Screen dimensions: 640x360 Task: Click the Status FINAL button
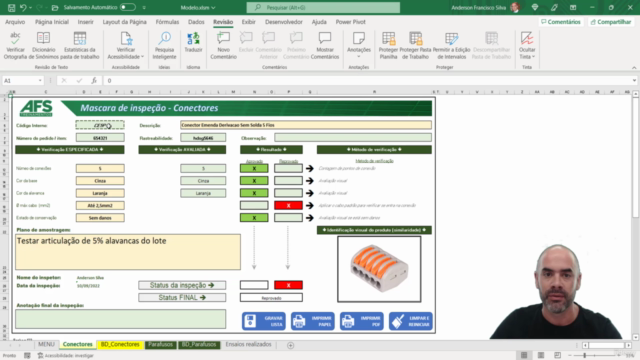182,298
